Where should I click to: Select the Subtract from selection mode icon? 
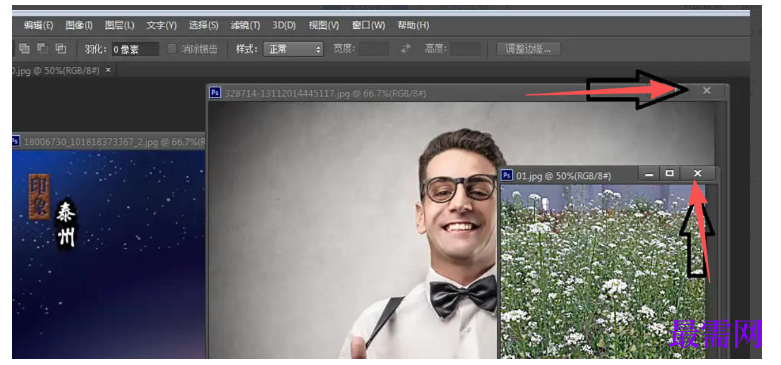click(42, 48)
